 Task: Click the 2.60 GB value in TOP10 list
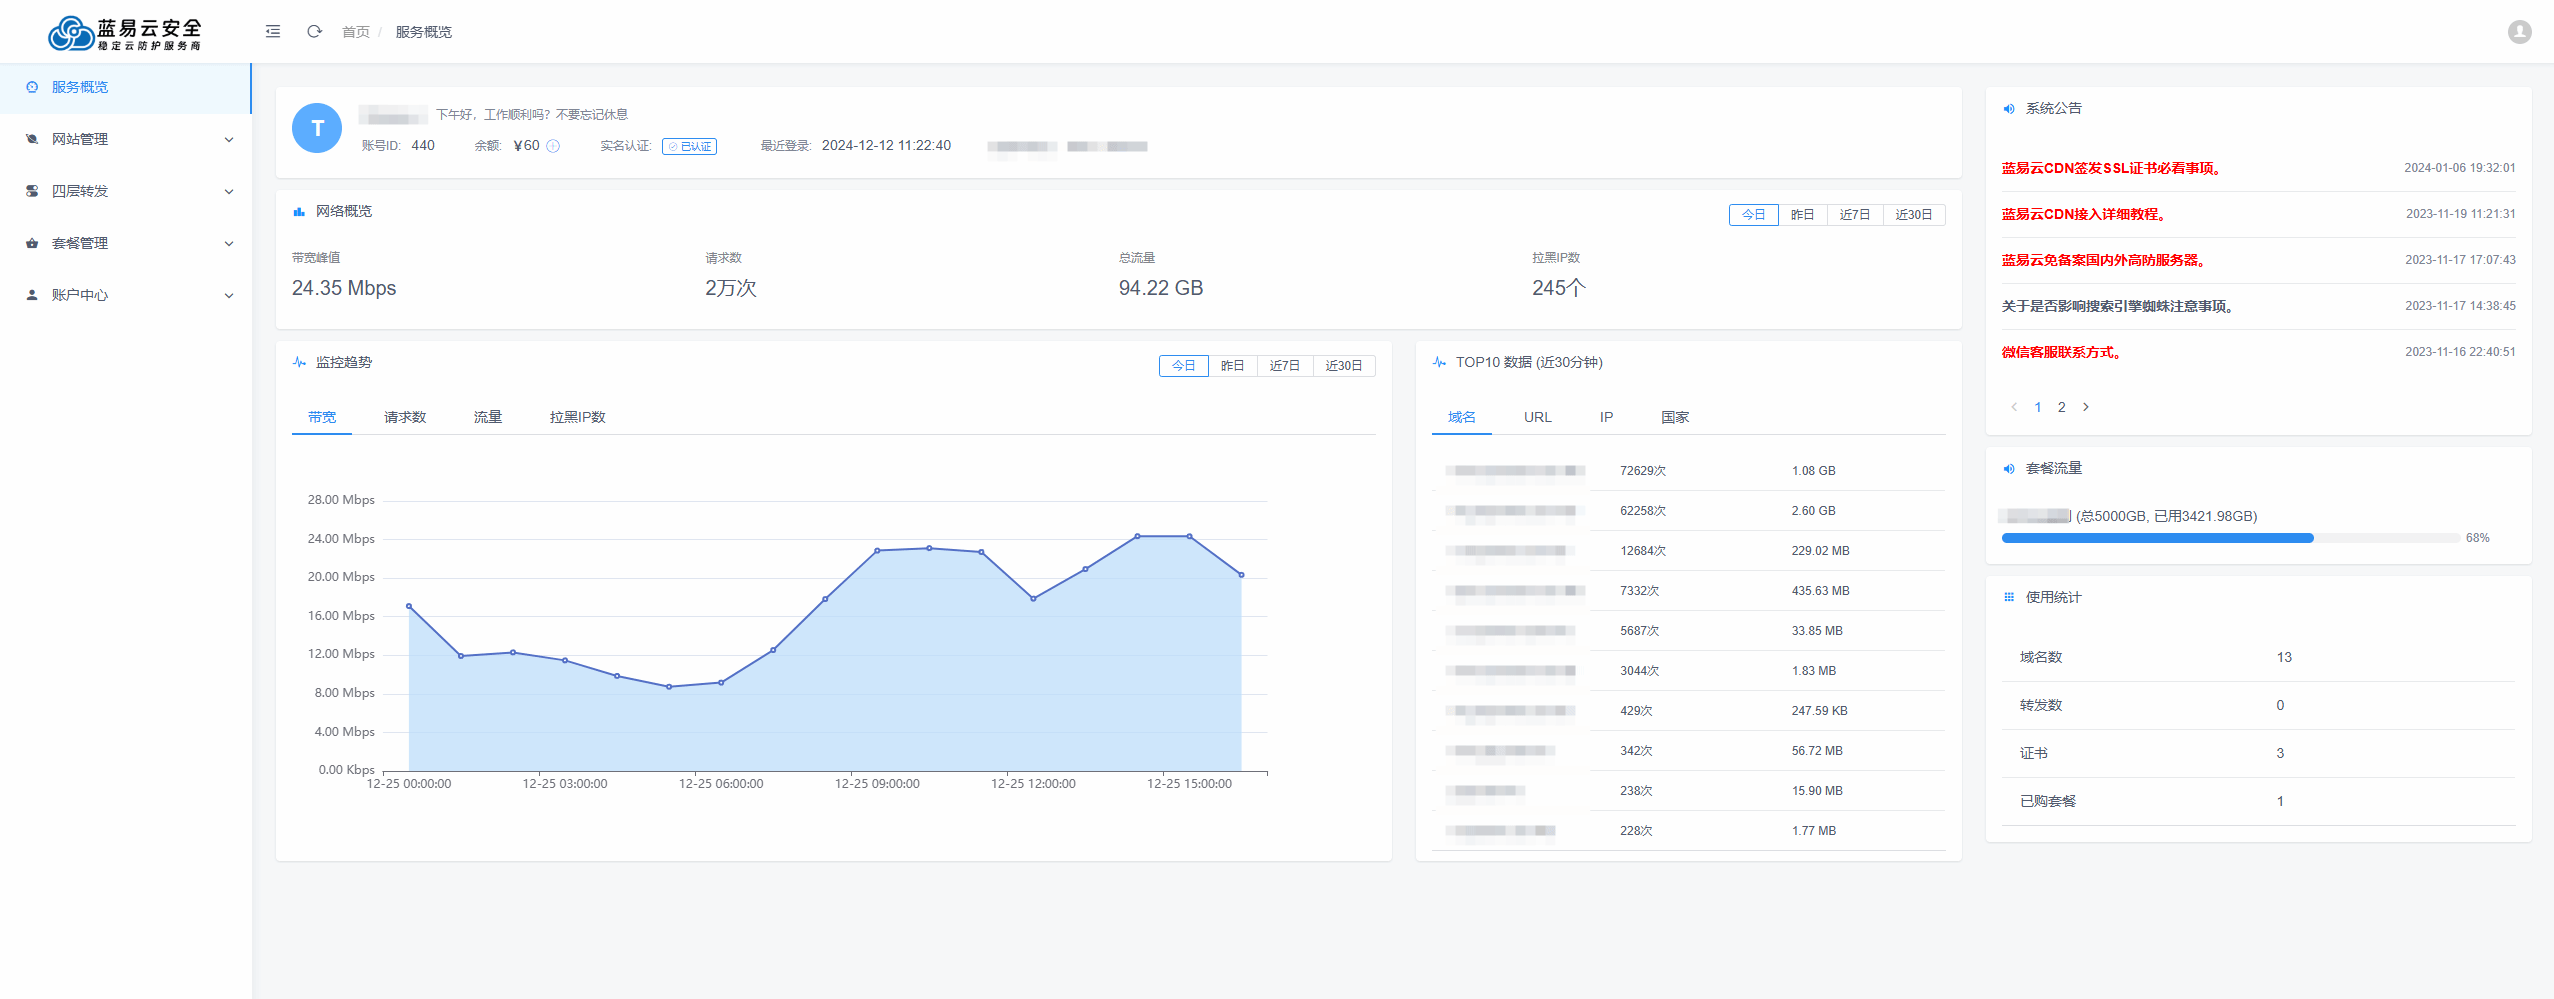pos(1813,511)
